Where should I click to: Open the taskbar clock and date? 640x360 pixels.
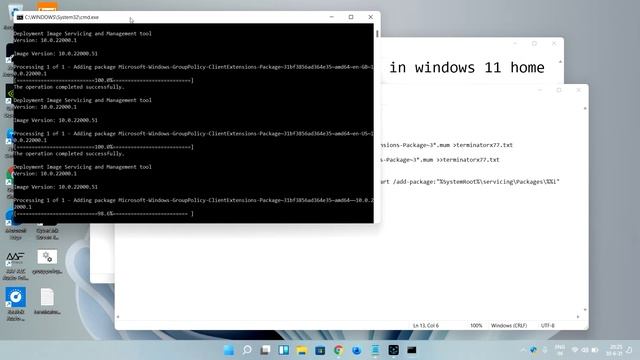point(614,350)
